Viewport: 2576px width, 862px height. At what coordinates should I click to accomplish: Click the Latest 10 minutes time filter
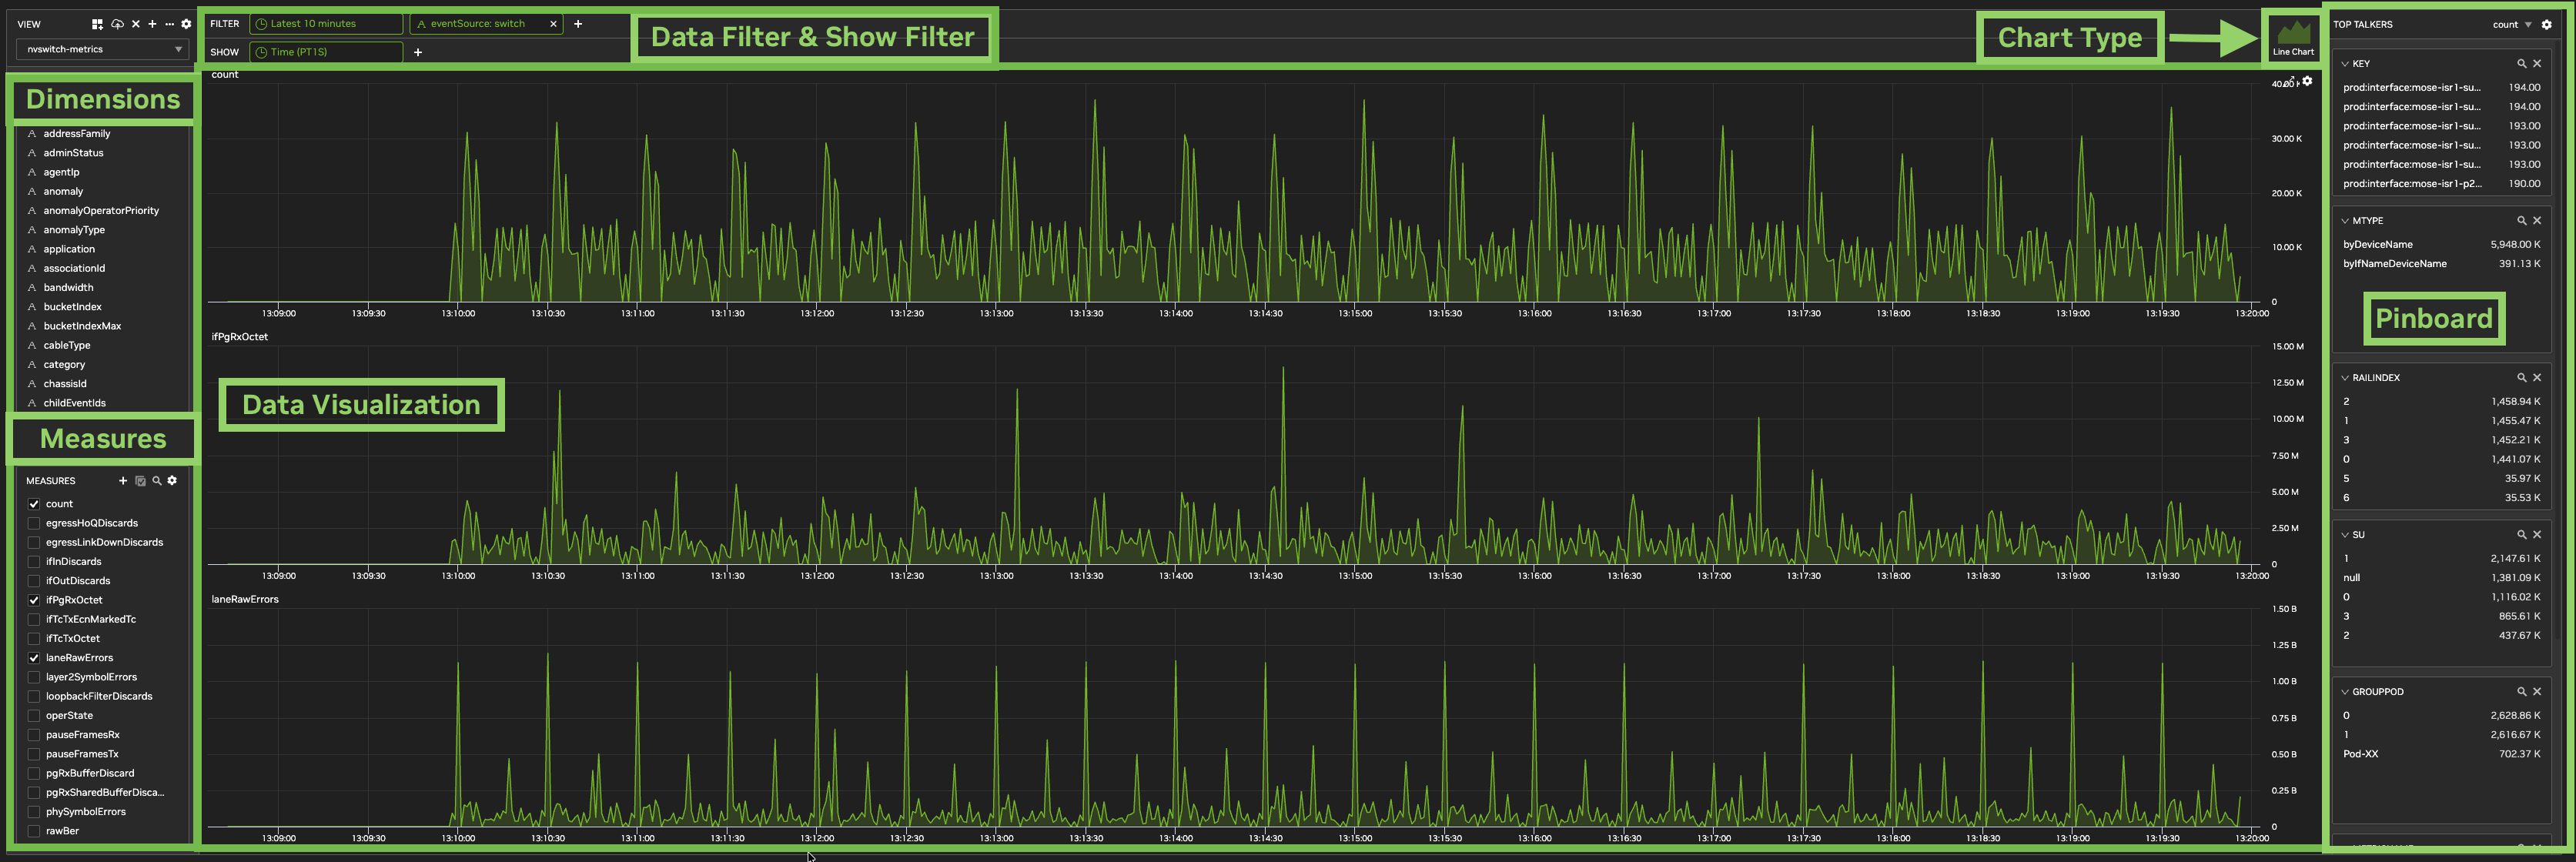pos(327,24)
